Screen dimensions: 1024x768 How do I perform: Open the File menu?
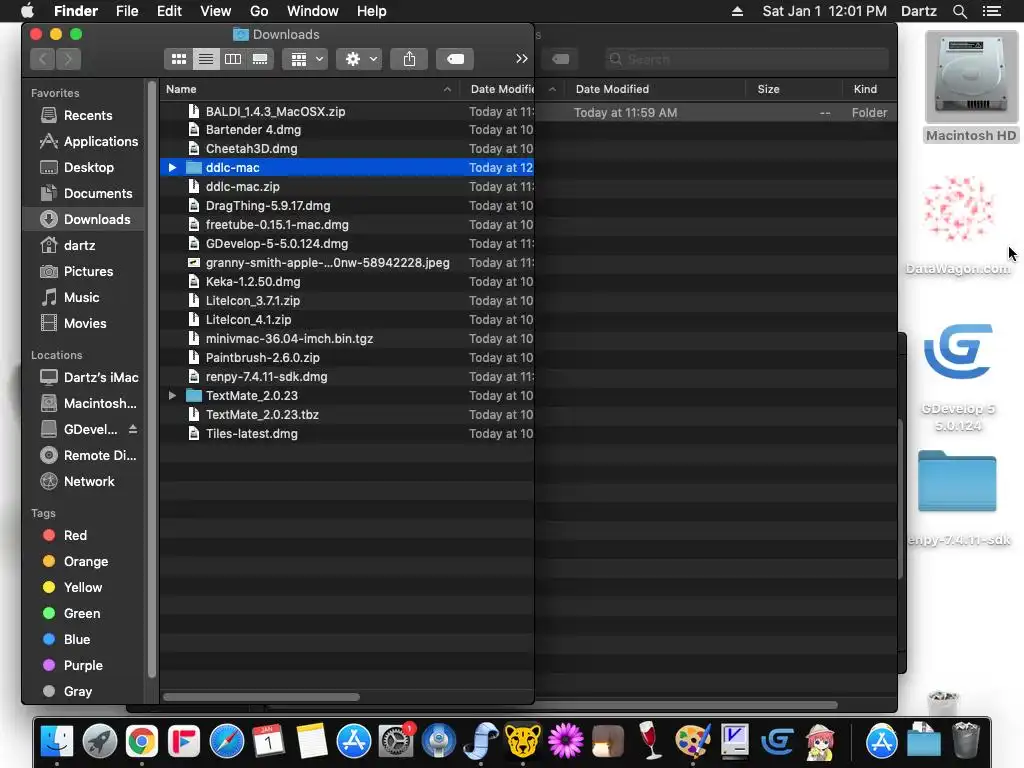(127, 11)
